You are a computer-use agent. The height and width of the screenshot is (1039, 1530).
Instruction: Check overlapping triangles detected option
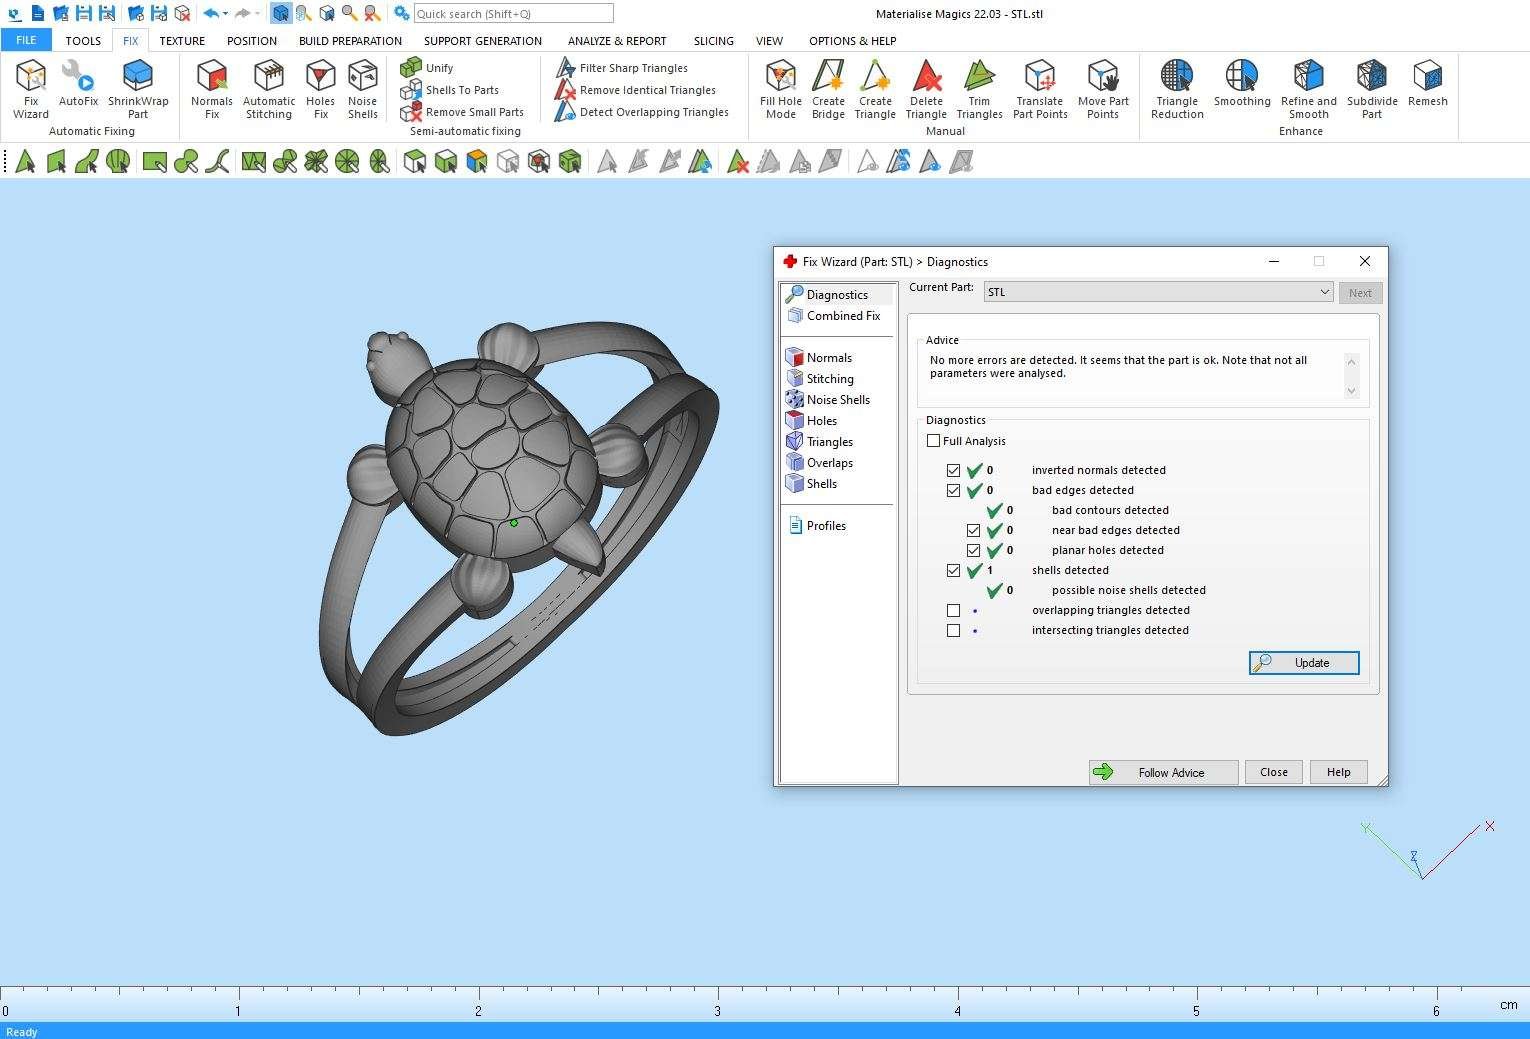(953, 610)
